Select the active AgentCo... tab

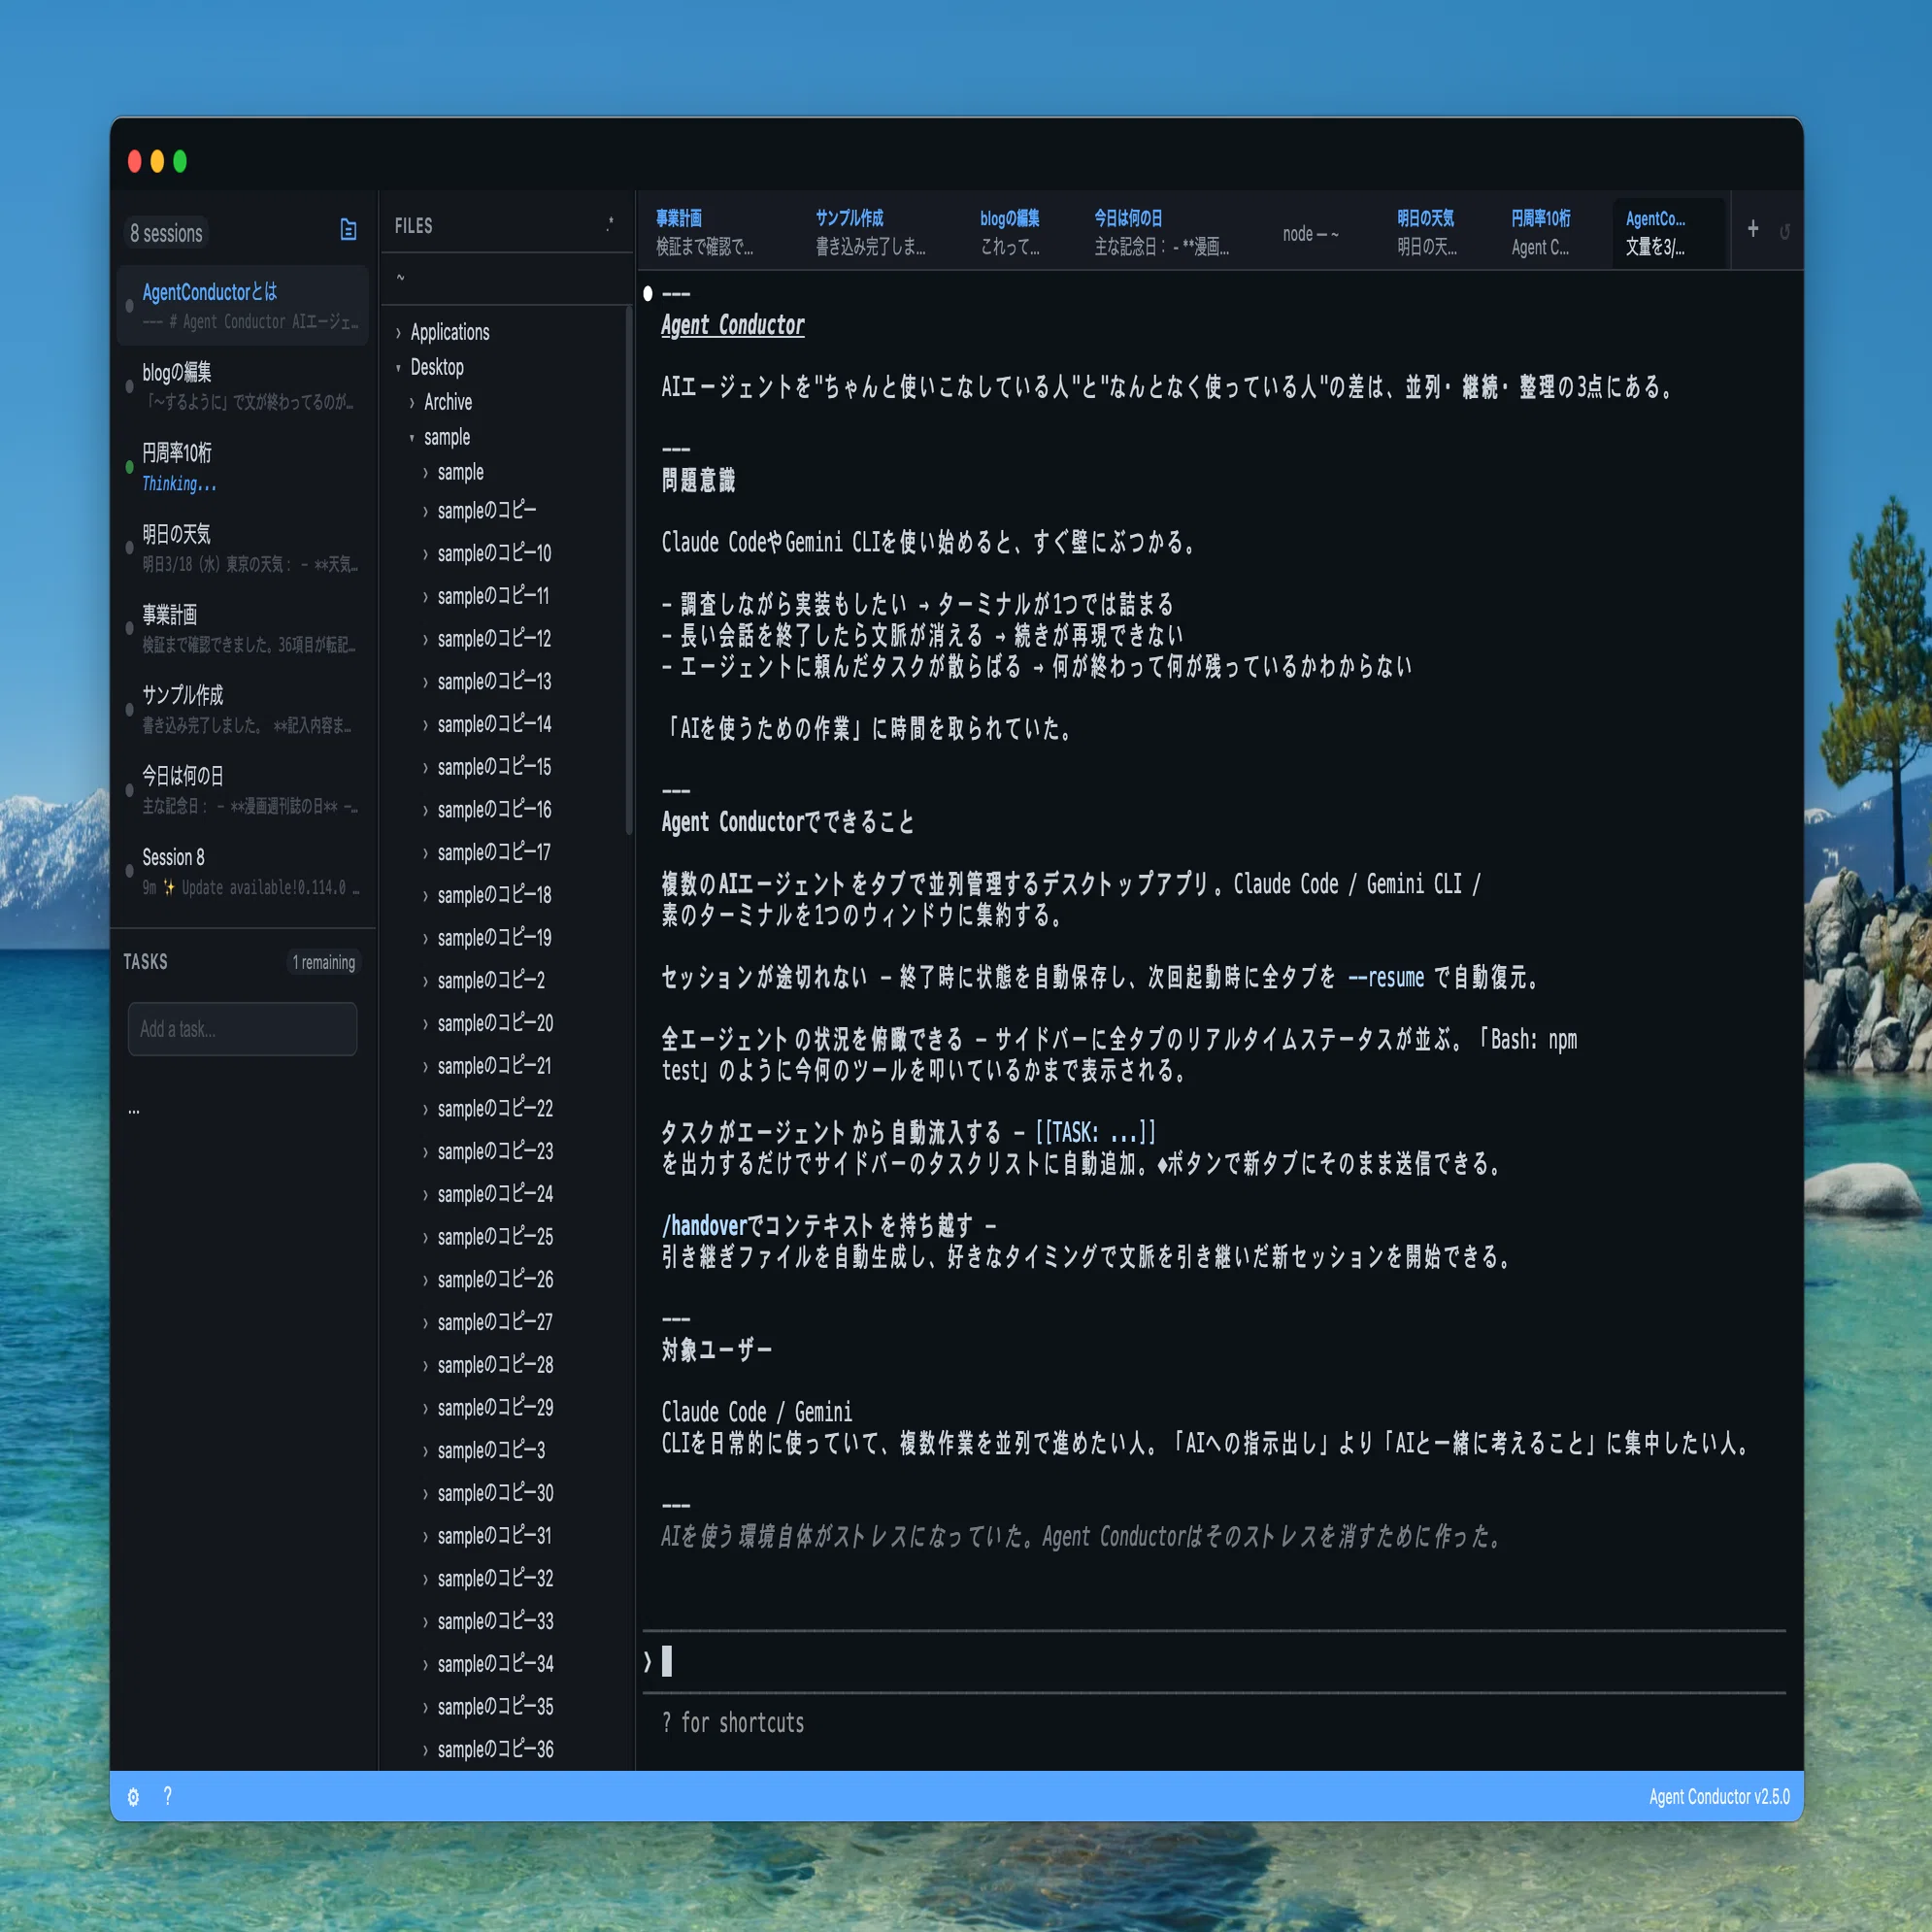pos(1668,232)
